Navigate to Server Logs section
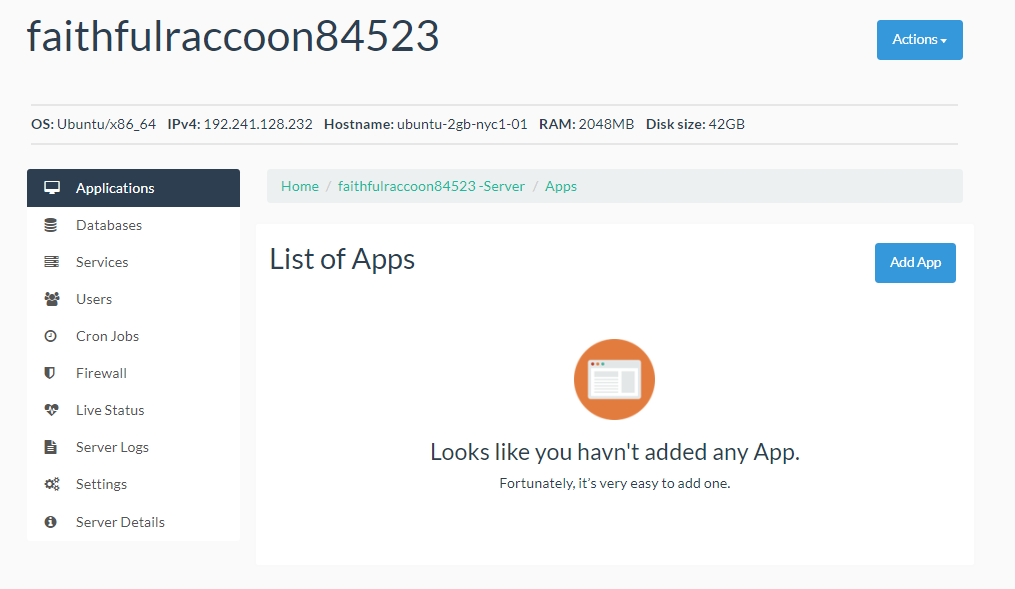The width and height of the screenshot is (1015, 589). click(112, 447)
